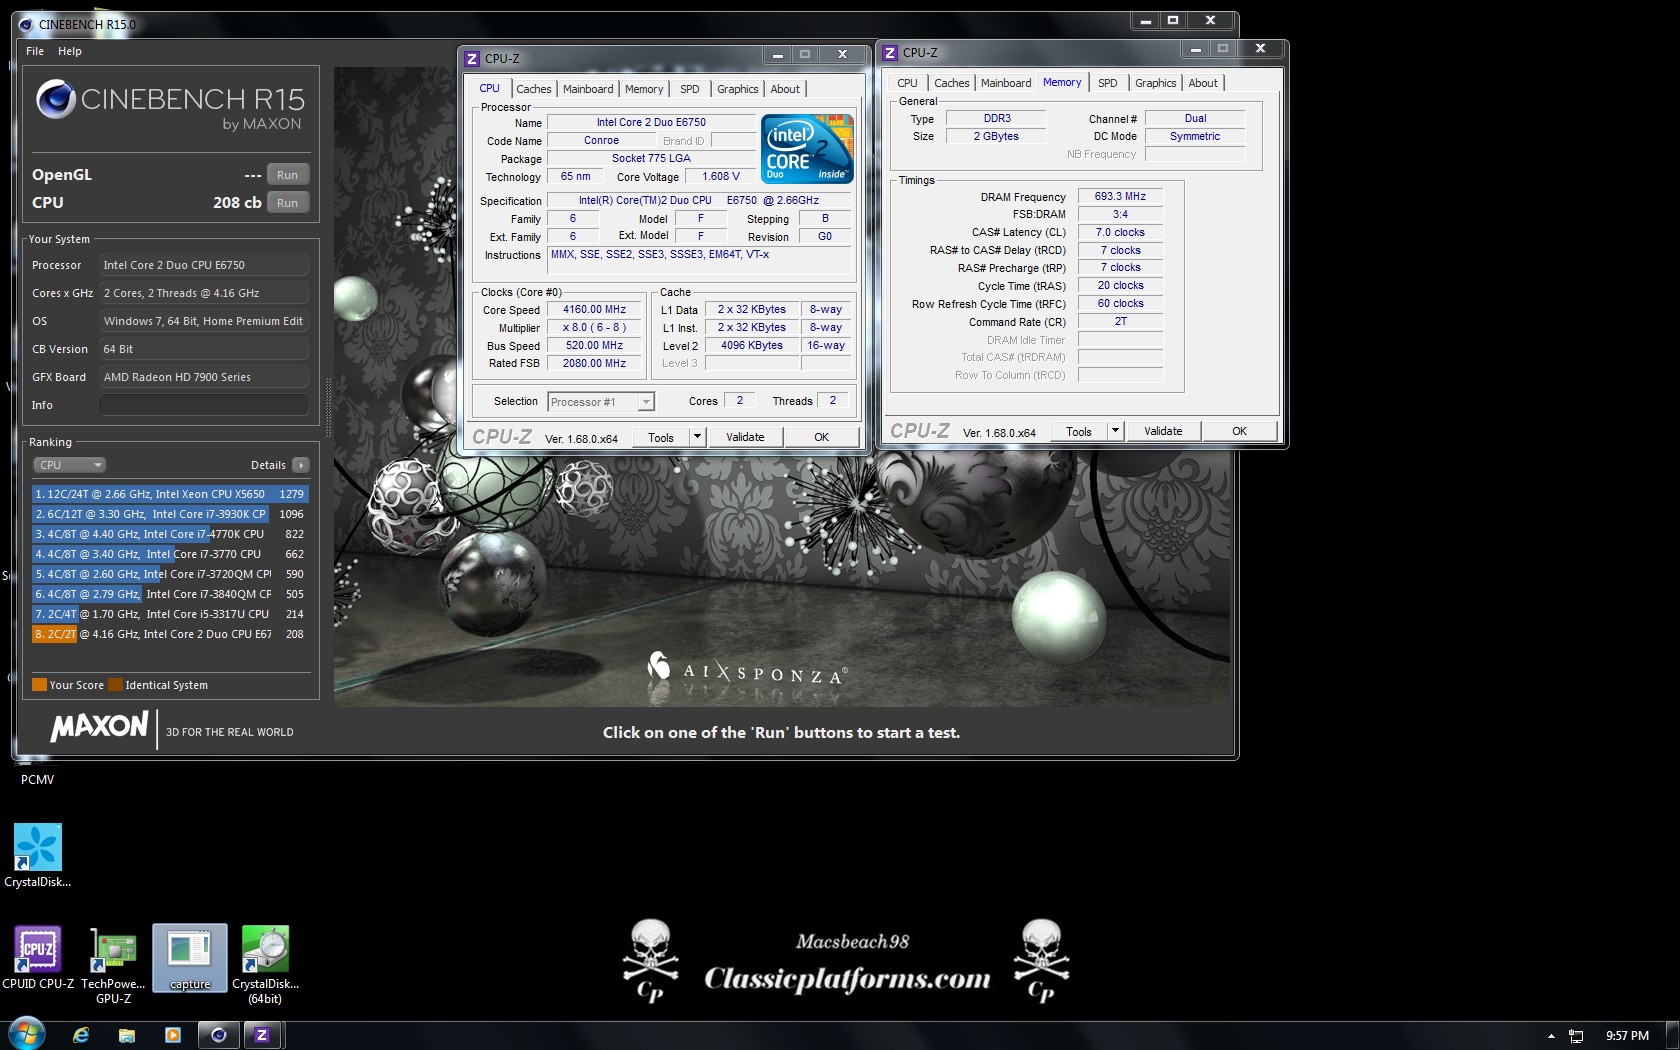Expand Tools dropdown arrow in Memory CPU-Z
Viewport: 1680px width, 1050px height.
(x=1115, y=431)
